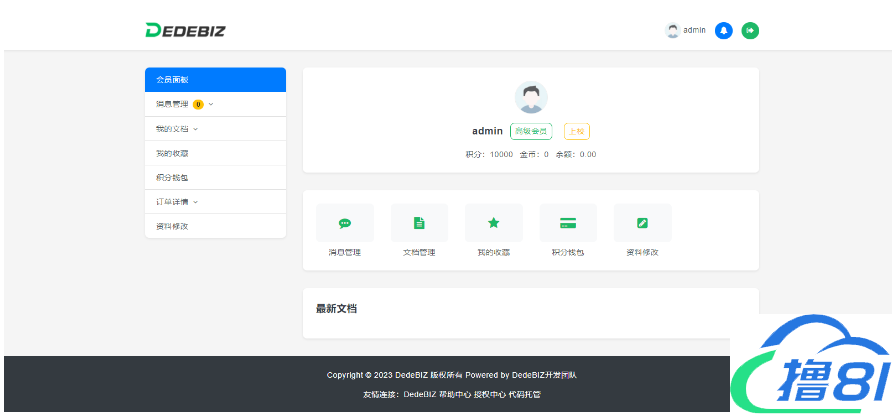Screen dimensions: 892x414
Task: Click the large profile avatar image
Action: coord(531,98)
